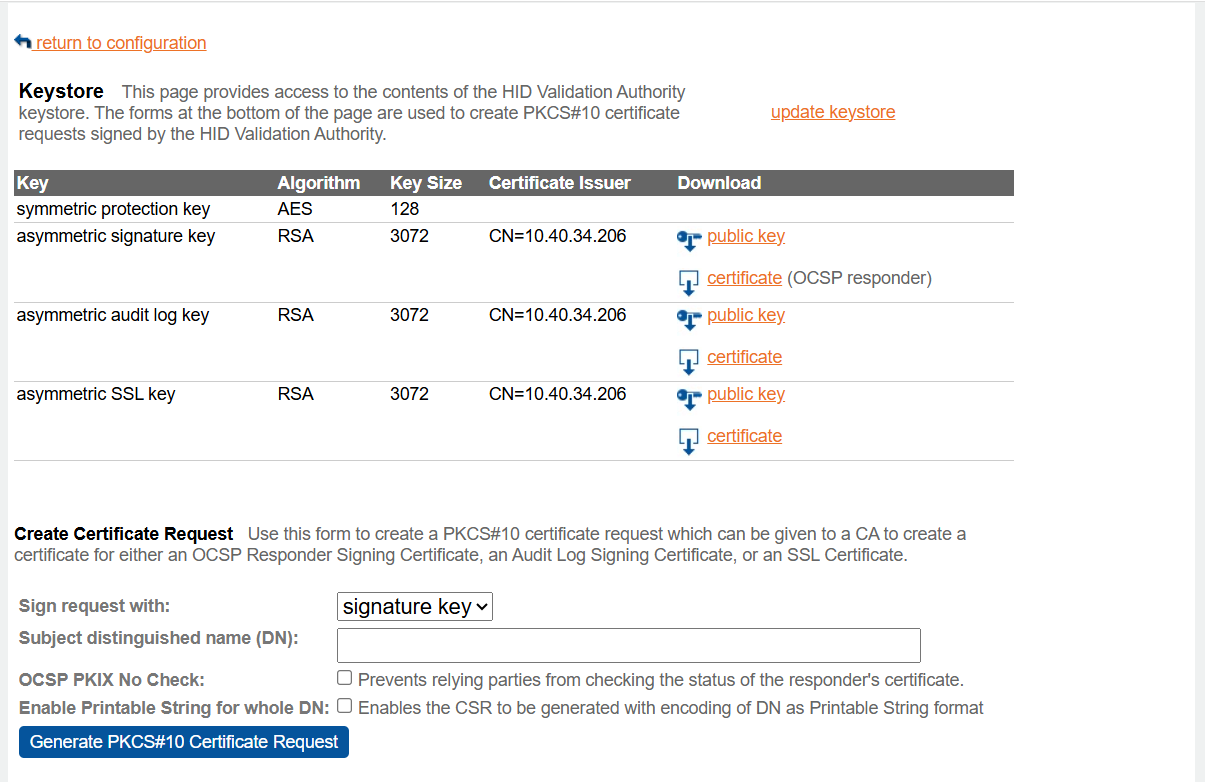This screenshot has width=1205, height=782.
Task: Download the asymmetric signature key public key link
Action: click(x=746, y=236)
